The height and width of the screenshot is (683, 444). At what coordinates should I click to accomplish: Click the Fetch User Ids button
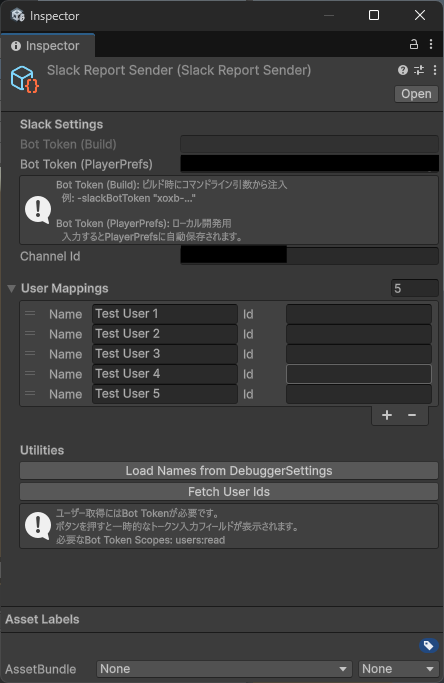tap(229, 492)
